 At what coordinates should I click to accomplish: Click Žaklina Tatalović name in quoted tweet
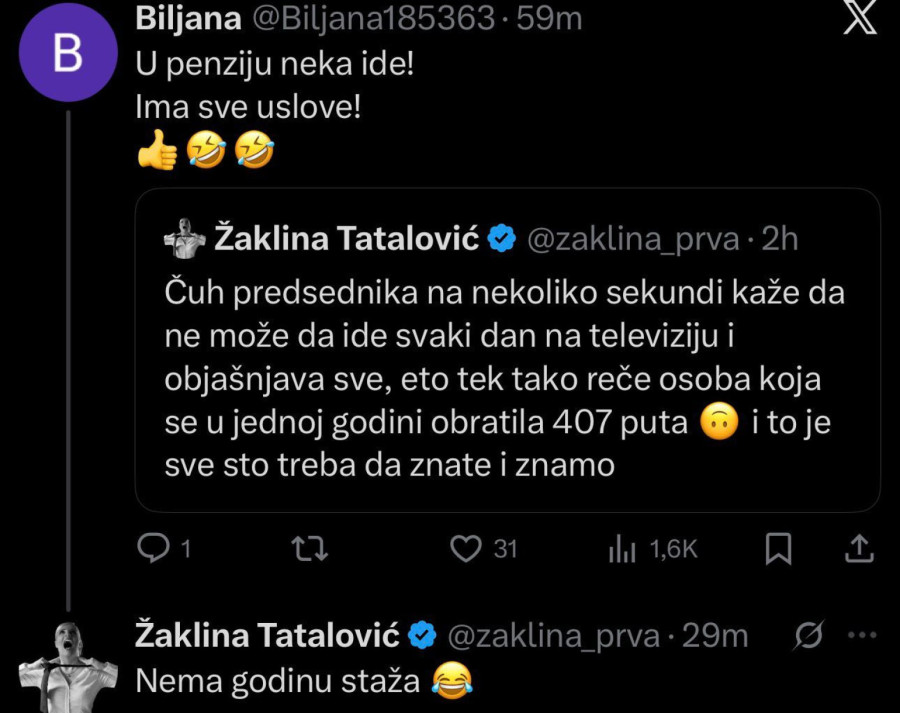[348, 238]
